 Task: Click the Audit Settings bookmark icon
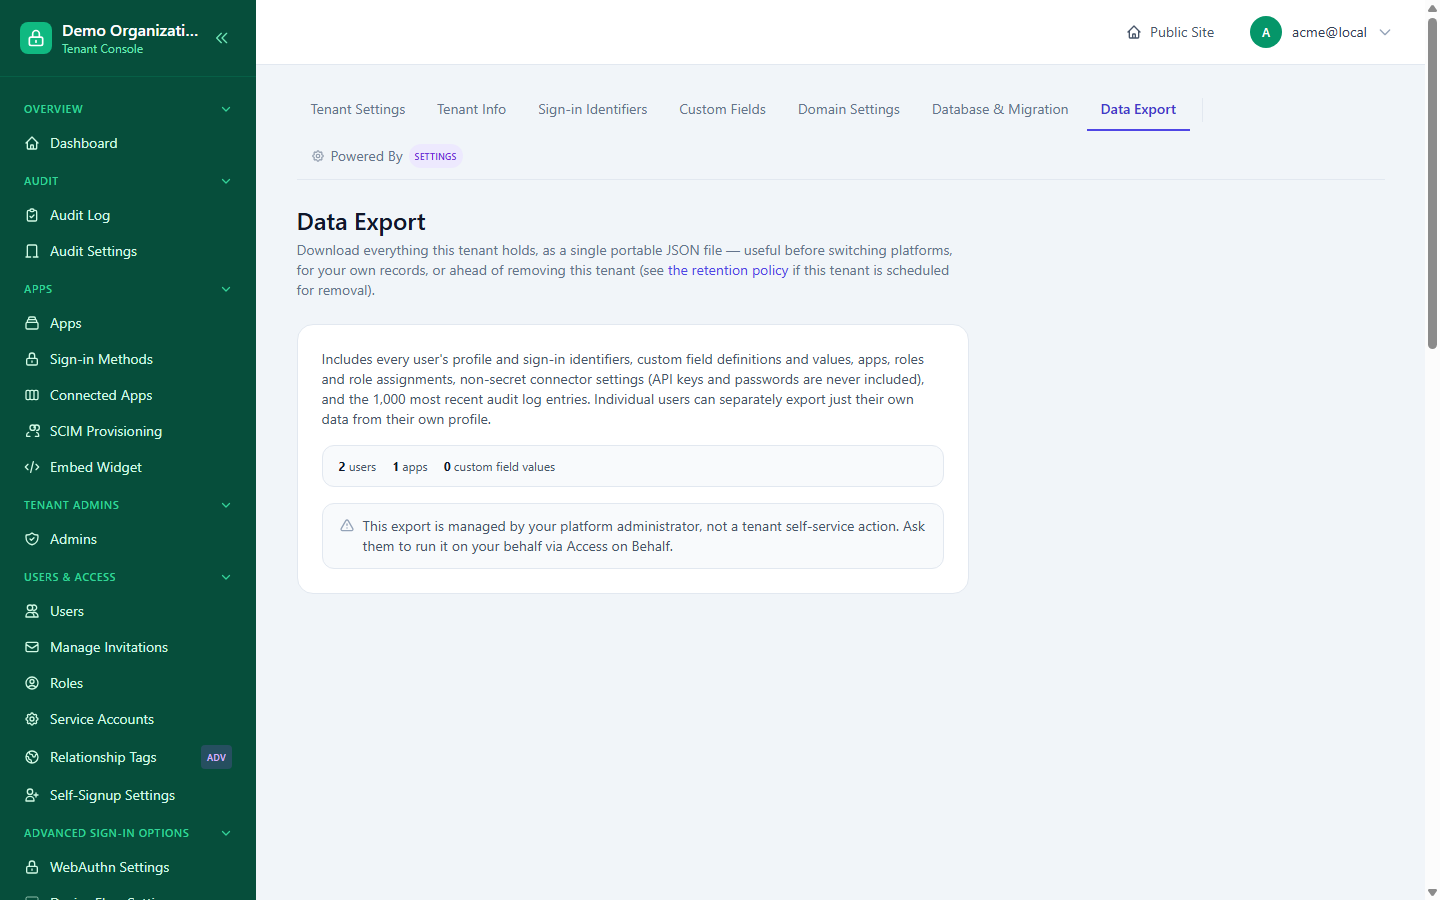32,251
